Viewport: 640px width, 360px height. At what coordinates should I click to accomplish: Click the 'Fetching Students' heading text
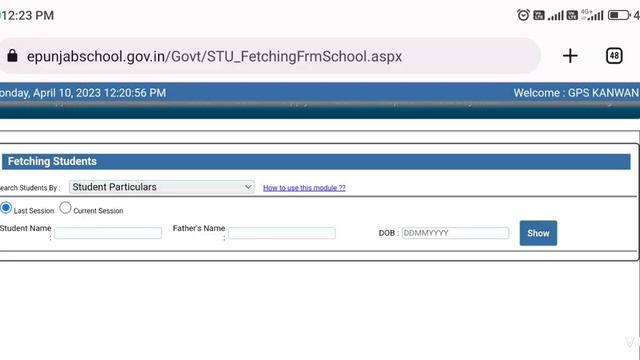click(x=52, y=161)
